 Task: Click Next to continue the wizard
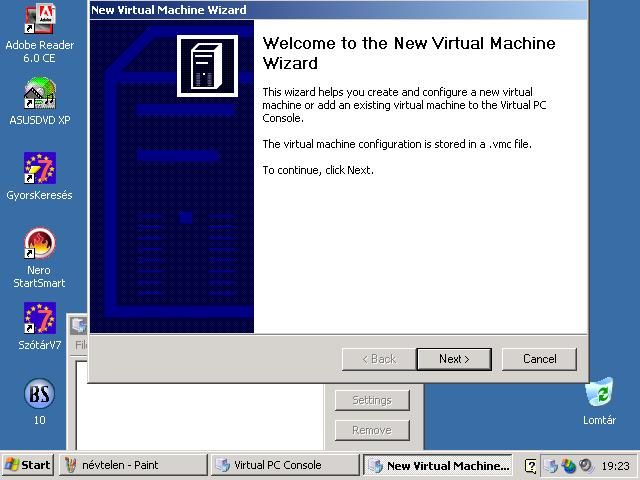coord(454,359)
